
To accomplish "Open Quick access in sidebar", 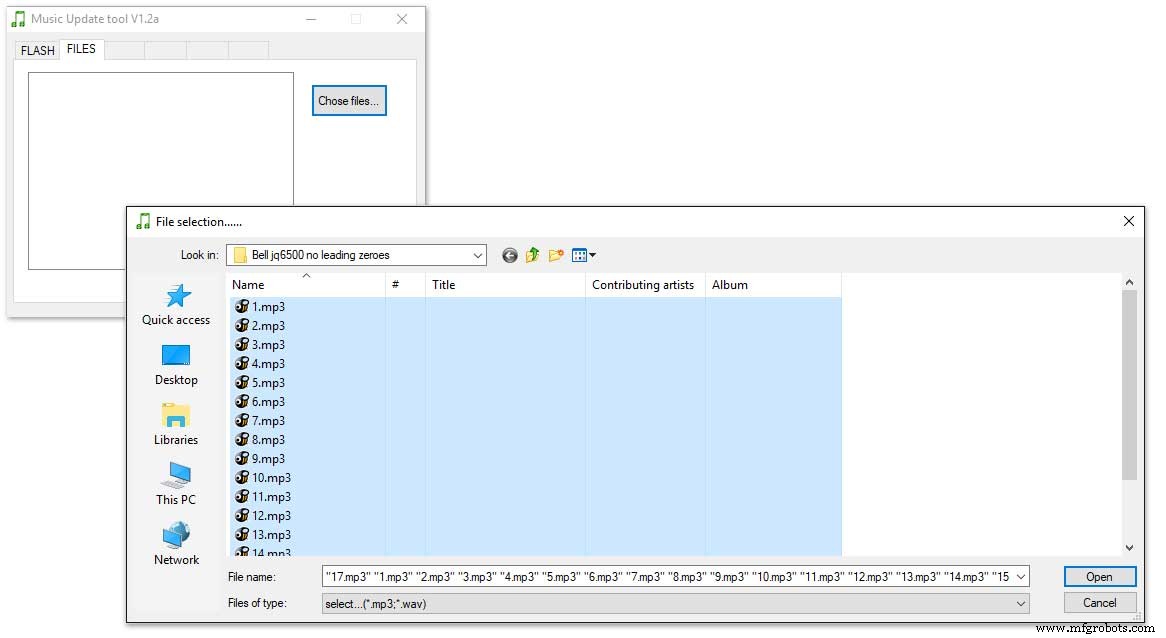I will point(176,304).
